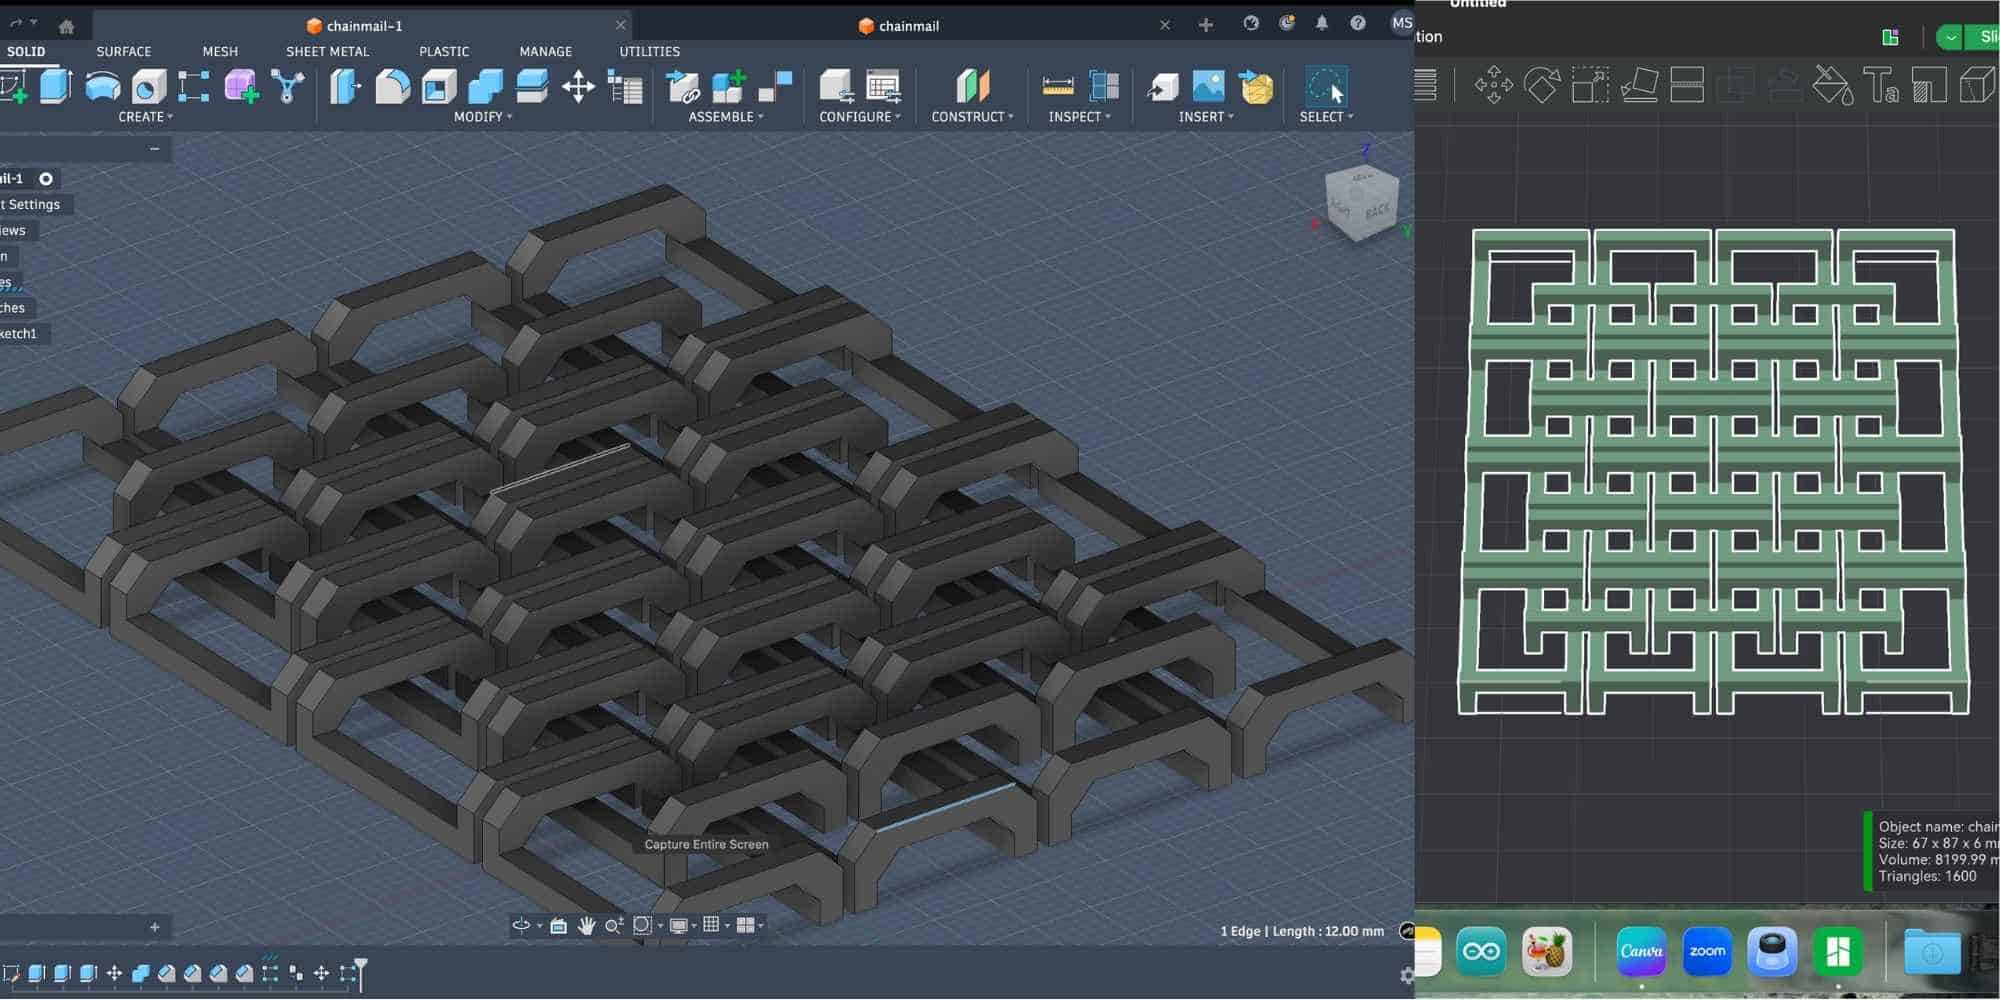Open the MANAGE tab
This screenshot has height=1000, width=2000.
click(546, 51)
